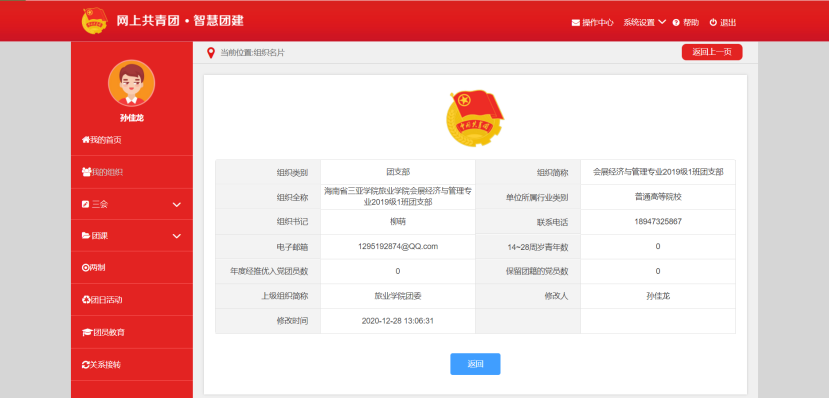829x398 pixels.
Task: Click the 返回上一页 button
Action: [712, 52]
